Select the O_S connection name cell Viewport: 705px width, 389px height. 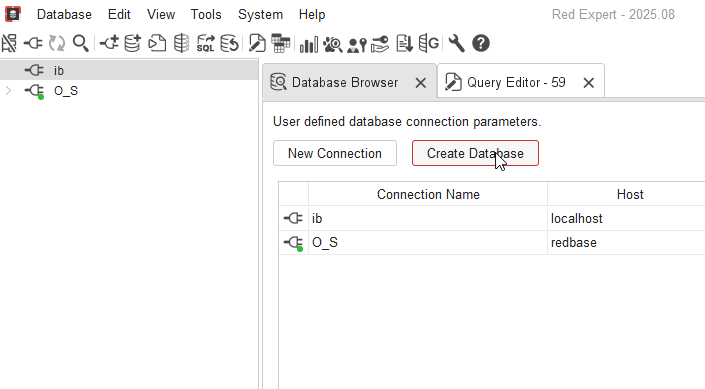tap(428, 243)
